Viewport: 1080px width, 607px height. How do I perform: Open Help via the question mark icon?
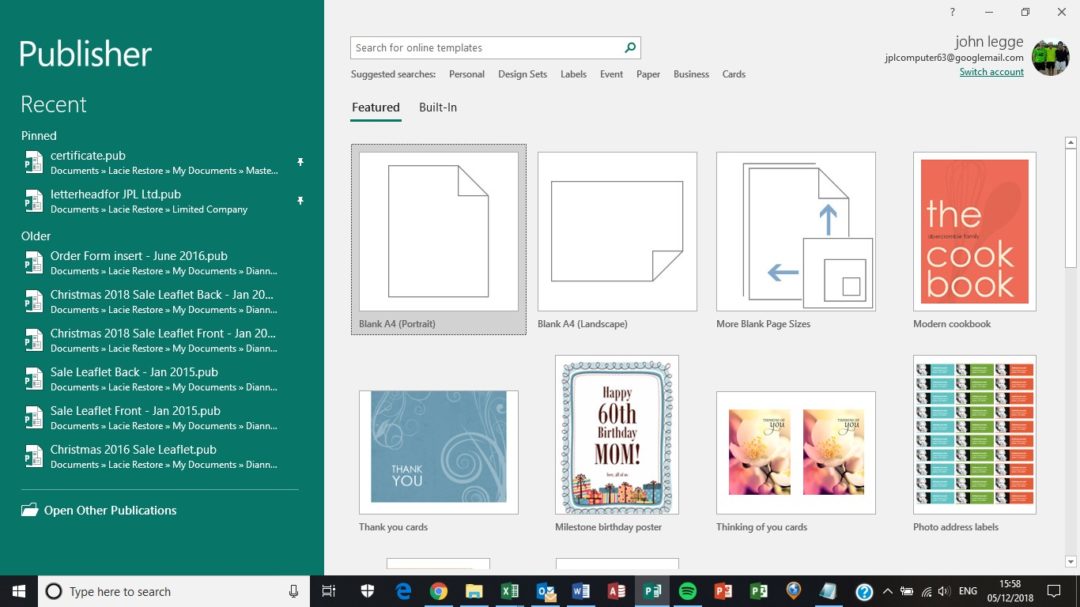(x=951, y=12)
